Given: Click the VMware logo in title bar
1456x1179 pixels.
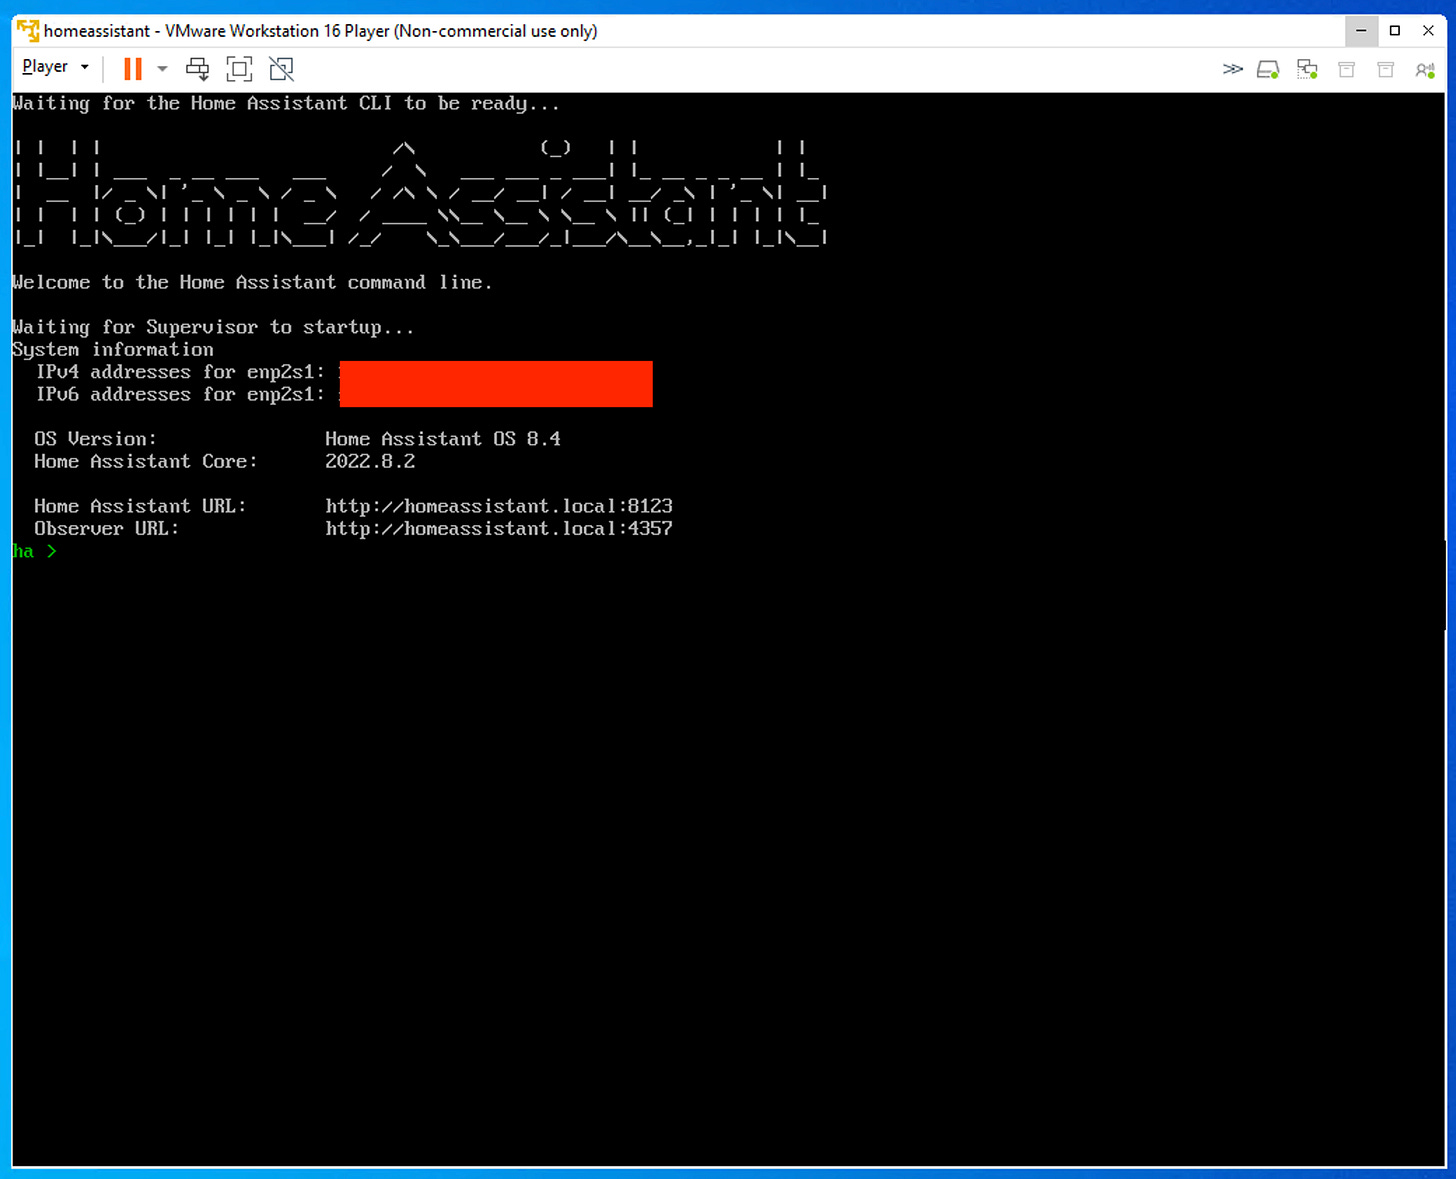Looking at the screenshot, I should pyautogui.click(x=28, y=30).
